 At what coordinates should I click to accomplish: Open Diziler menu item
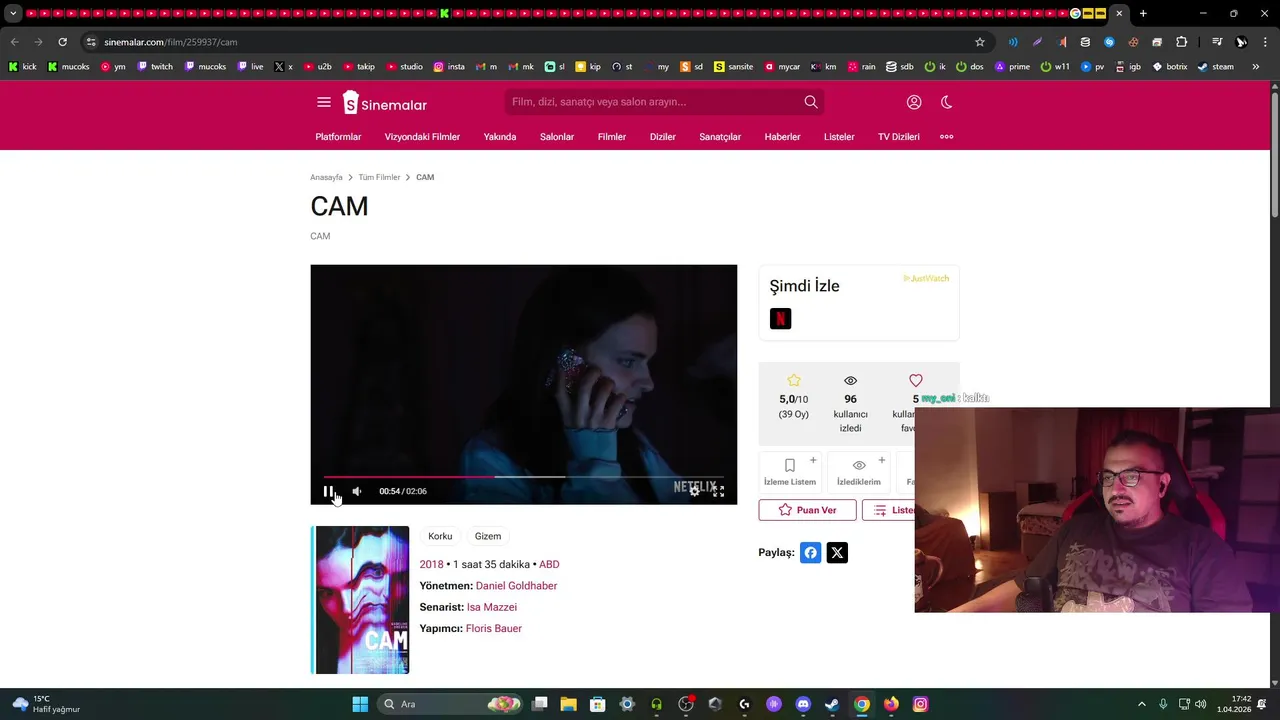pos(663,137)
